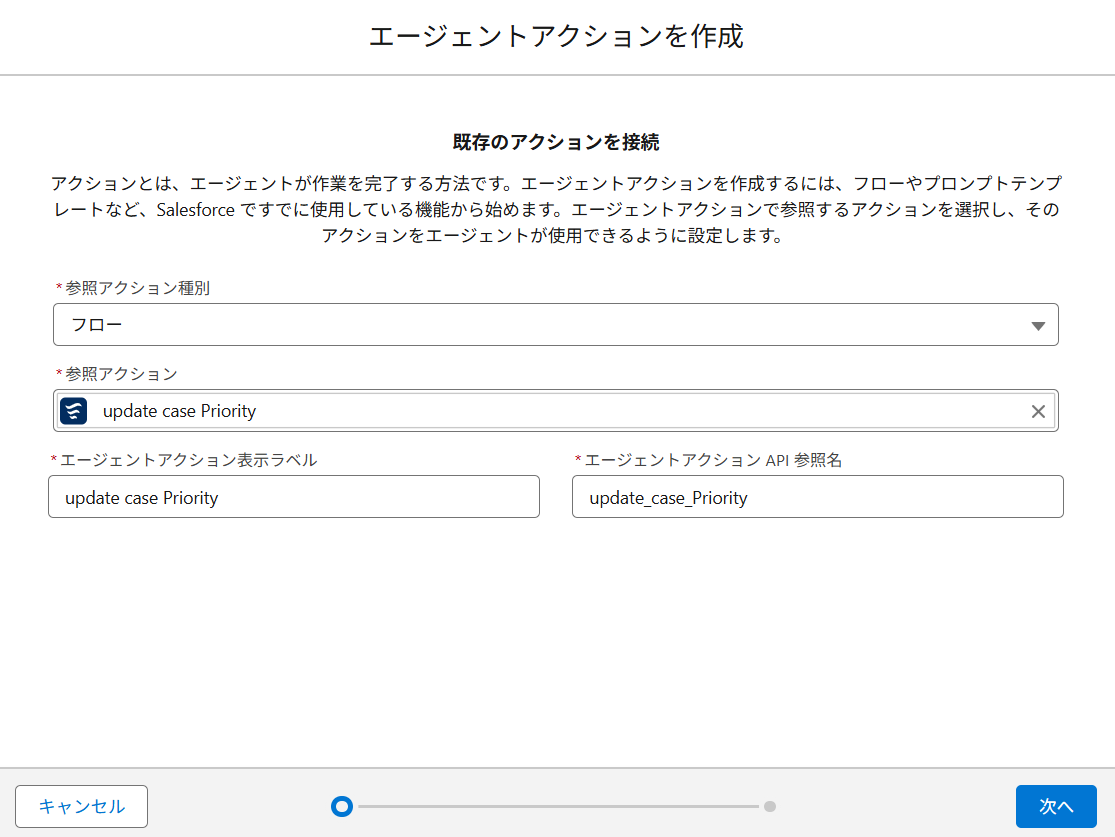This screenshot has width=1115, height=837.
Task: Proceed with the 次へ button
Action: point(1056,806)
